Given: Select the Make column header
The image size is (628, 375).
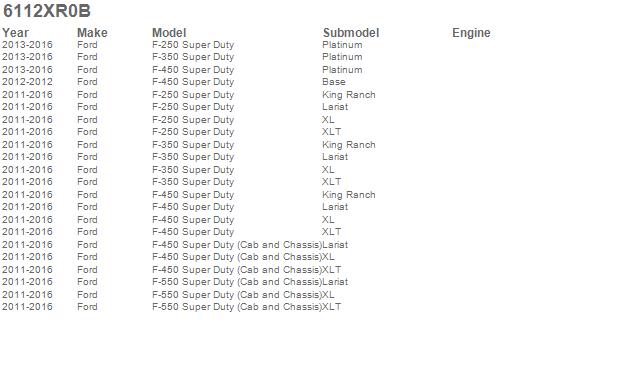Looking at the screenshot, I should [92, 33].
